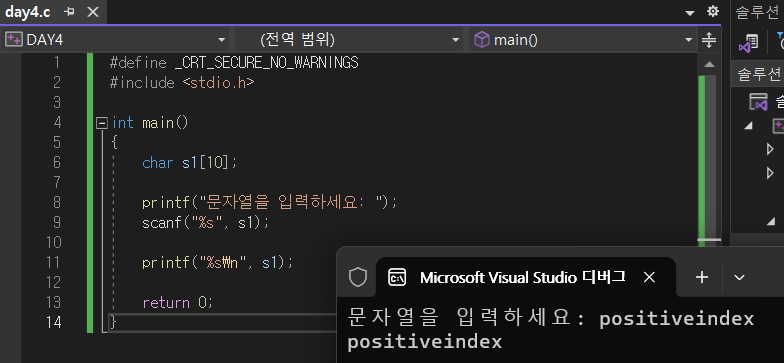This screenshot has width=784, height=363.
Task: Switch to the day4.c editor tab
Action: 28,12
